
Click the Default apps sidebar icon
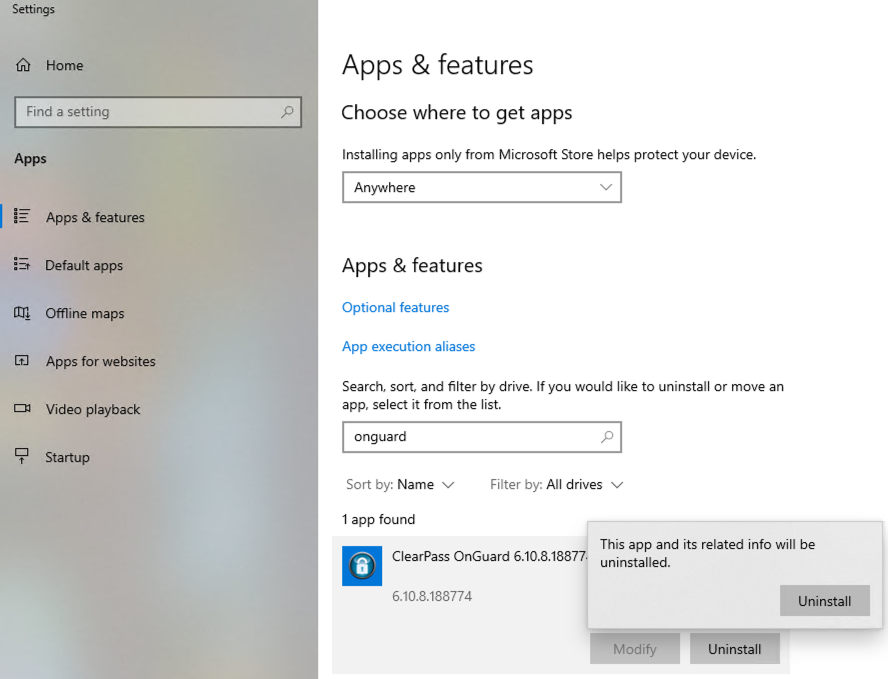[22, 265]
